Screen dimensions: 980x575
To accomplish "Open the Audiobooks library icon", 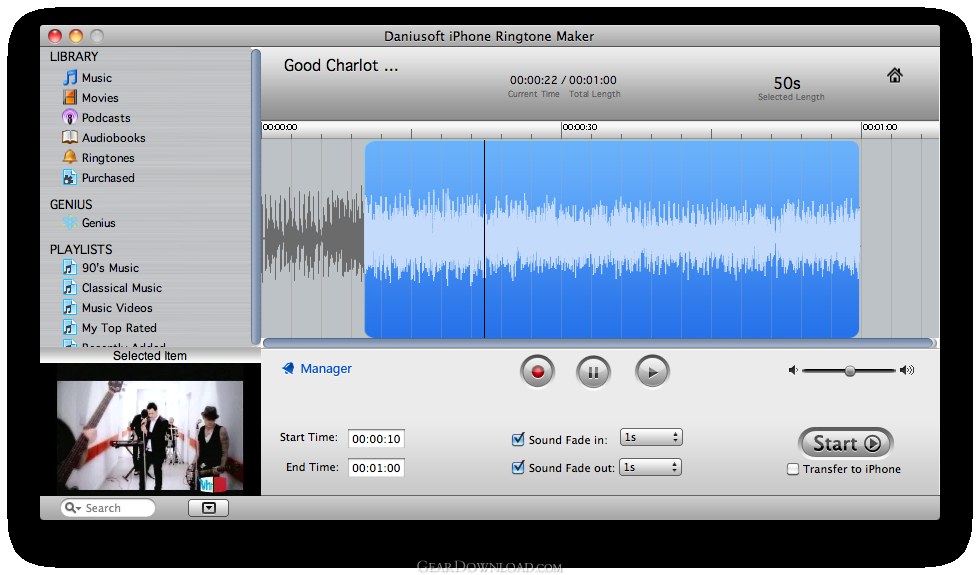I will point(70,138).
